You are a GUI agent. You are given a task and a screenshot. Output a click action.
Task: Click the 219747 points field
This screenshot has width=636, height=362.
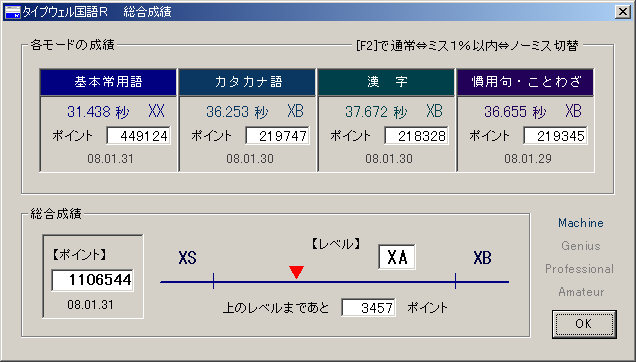(x=277, y=136)
